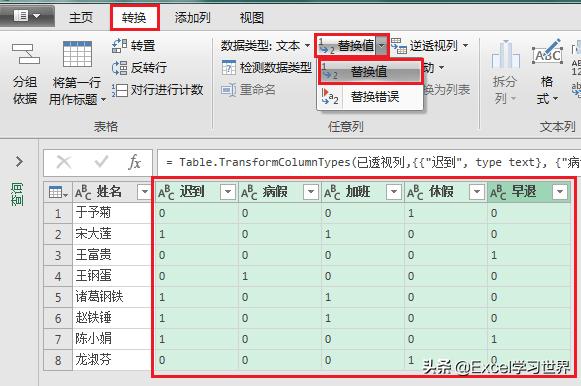Choose 替换错误 from the dropdown menu

(370, 97)
